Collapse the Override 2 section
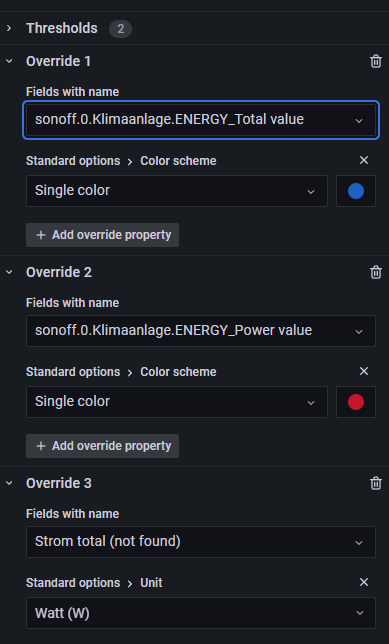Screen dimensions: 389x644 click(x=9, y=272)
